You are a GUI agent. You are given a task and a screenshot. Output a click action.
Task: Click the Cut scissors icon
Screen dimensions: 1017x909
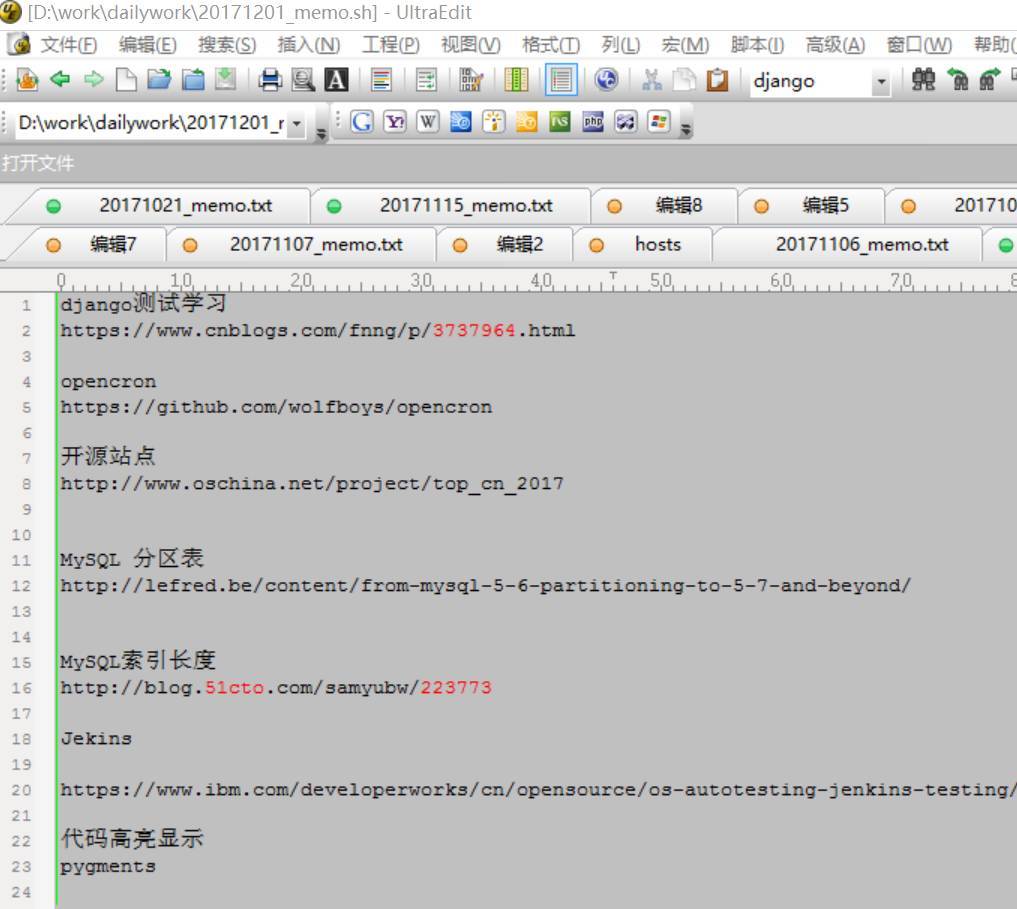(651, 80)
